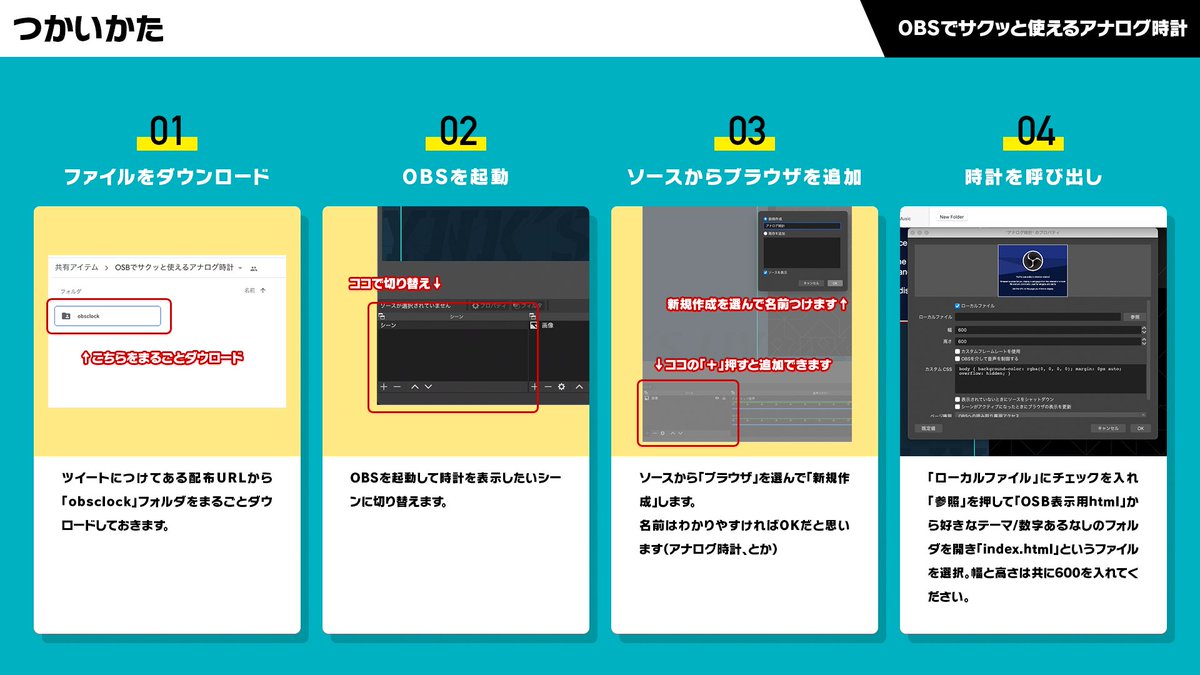
Task: Expand the OSBでサクッと使えるアナログ時計 breadcrumb dropdown arrow
Action: tap(238, 268)
